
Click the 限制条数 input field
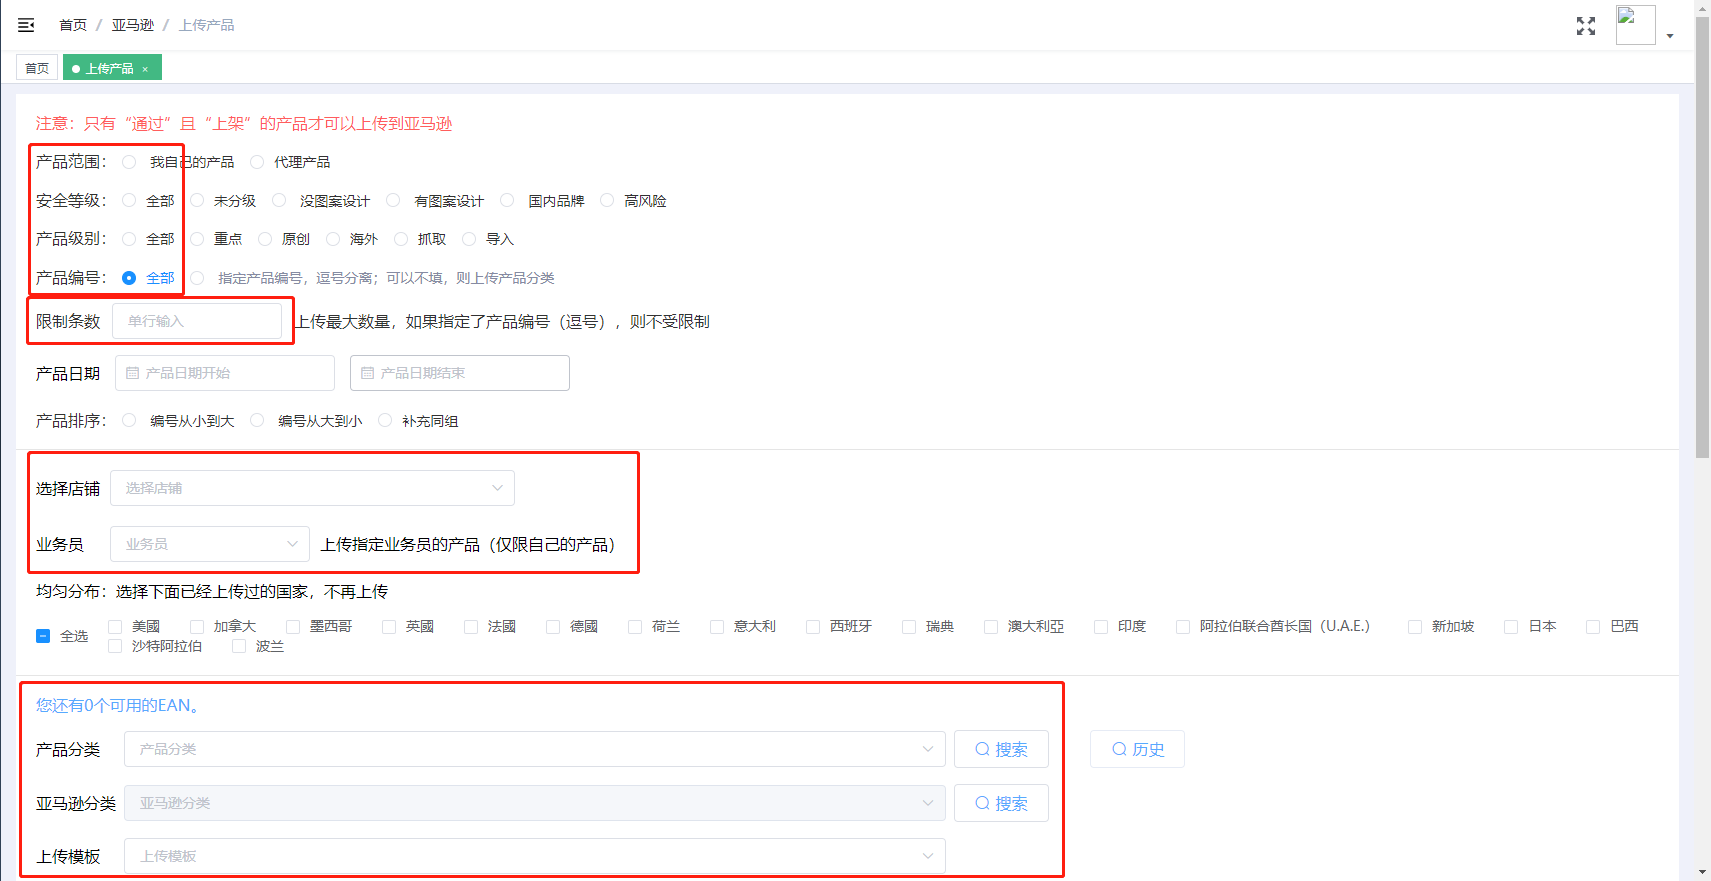[197, 321]
